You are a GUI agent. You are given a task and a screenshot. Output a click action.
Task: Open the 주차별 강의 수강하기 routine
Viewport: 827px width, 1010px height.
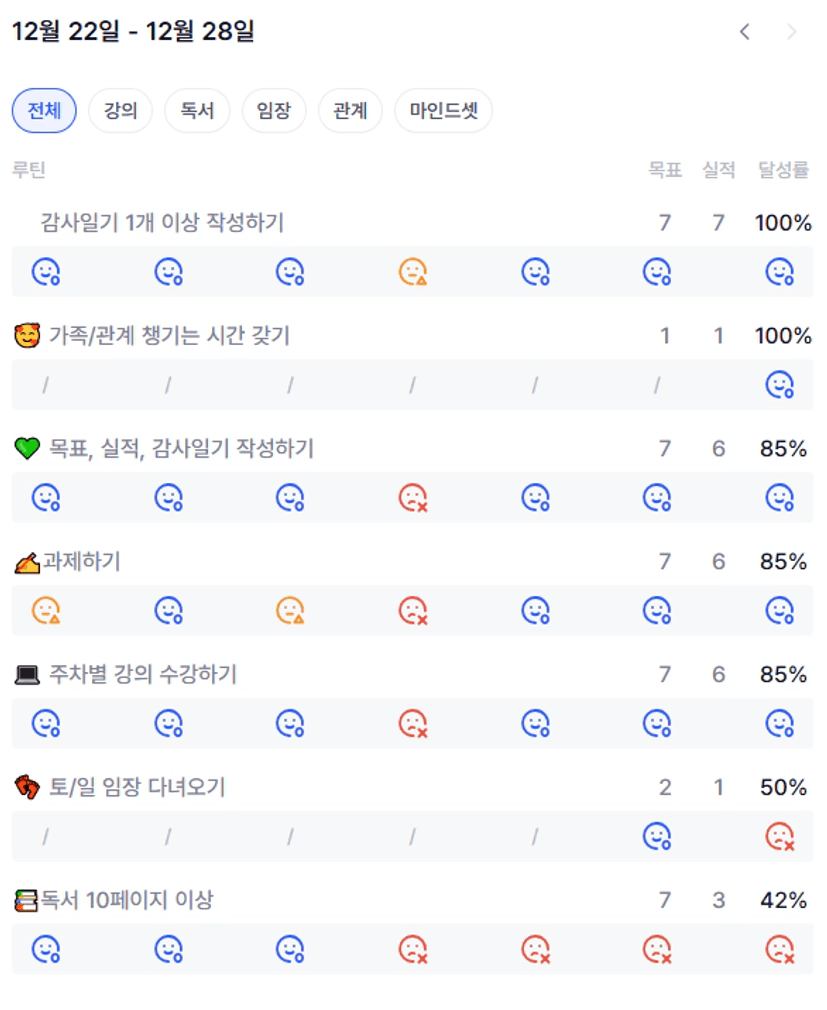tap(142, 675)
